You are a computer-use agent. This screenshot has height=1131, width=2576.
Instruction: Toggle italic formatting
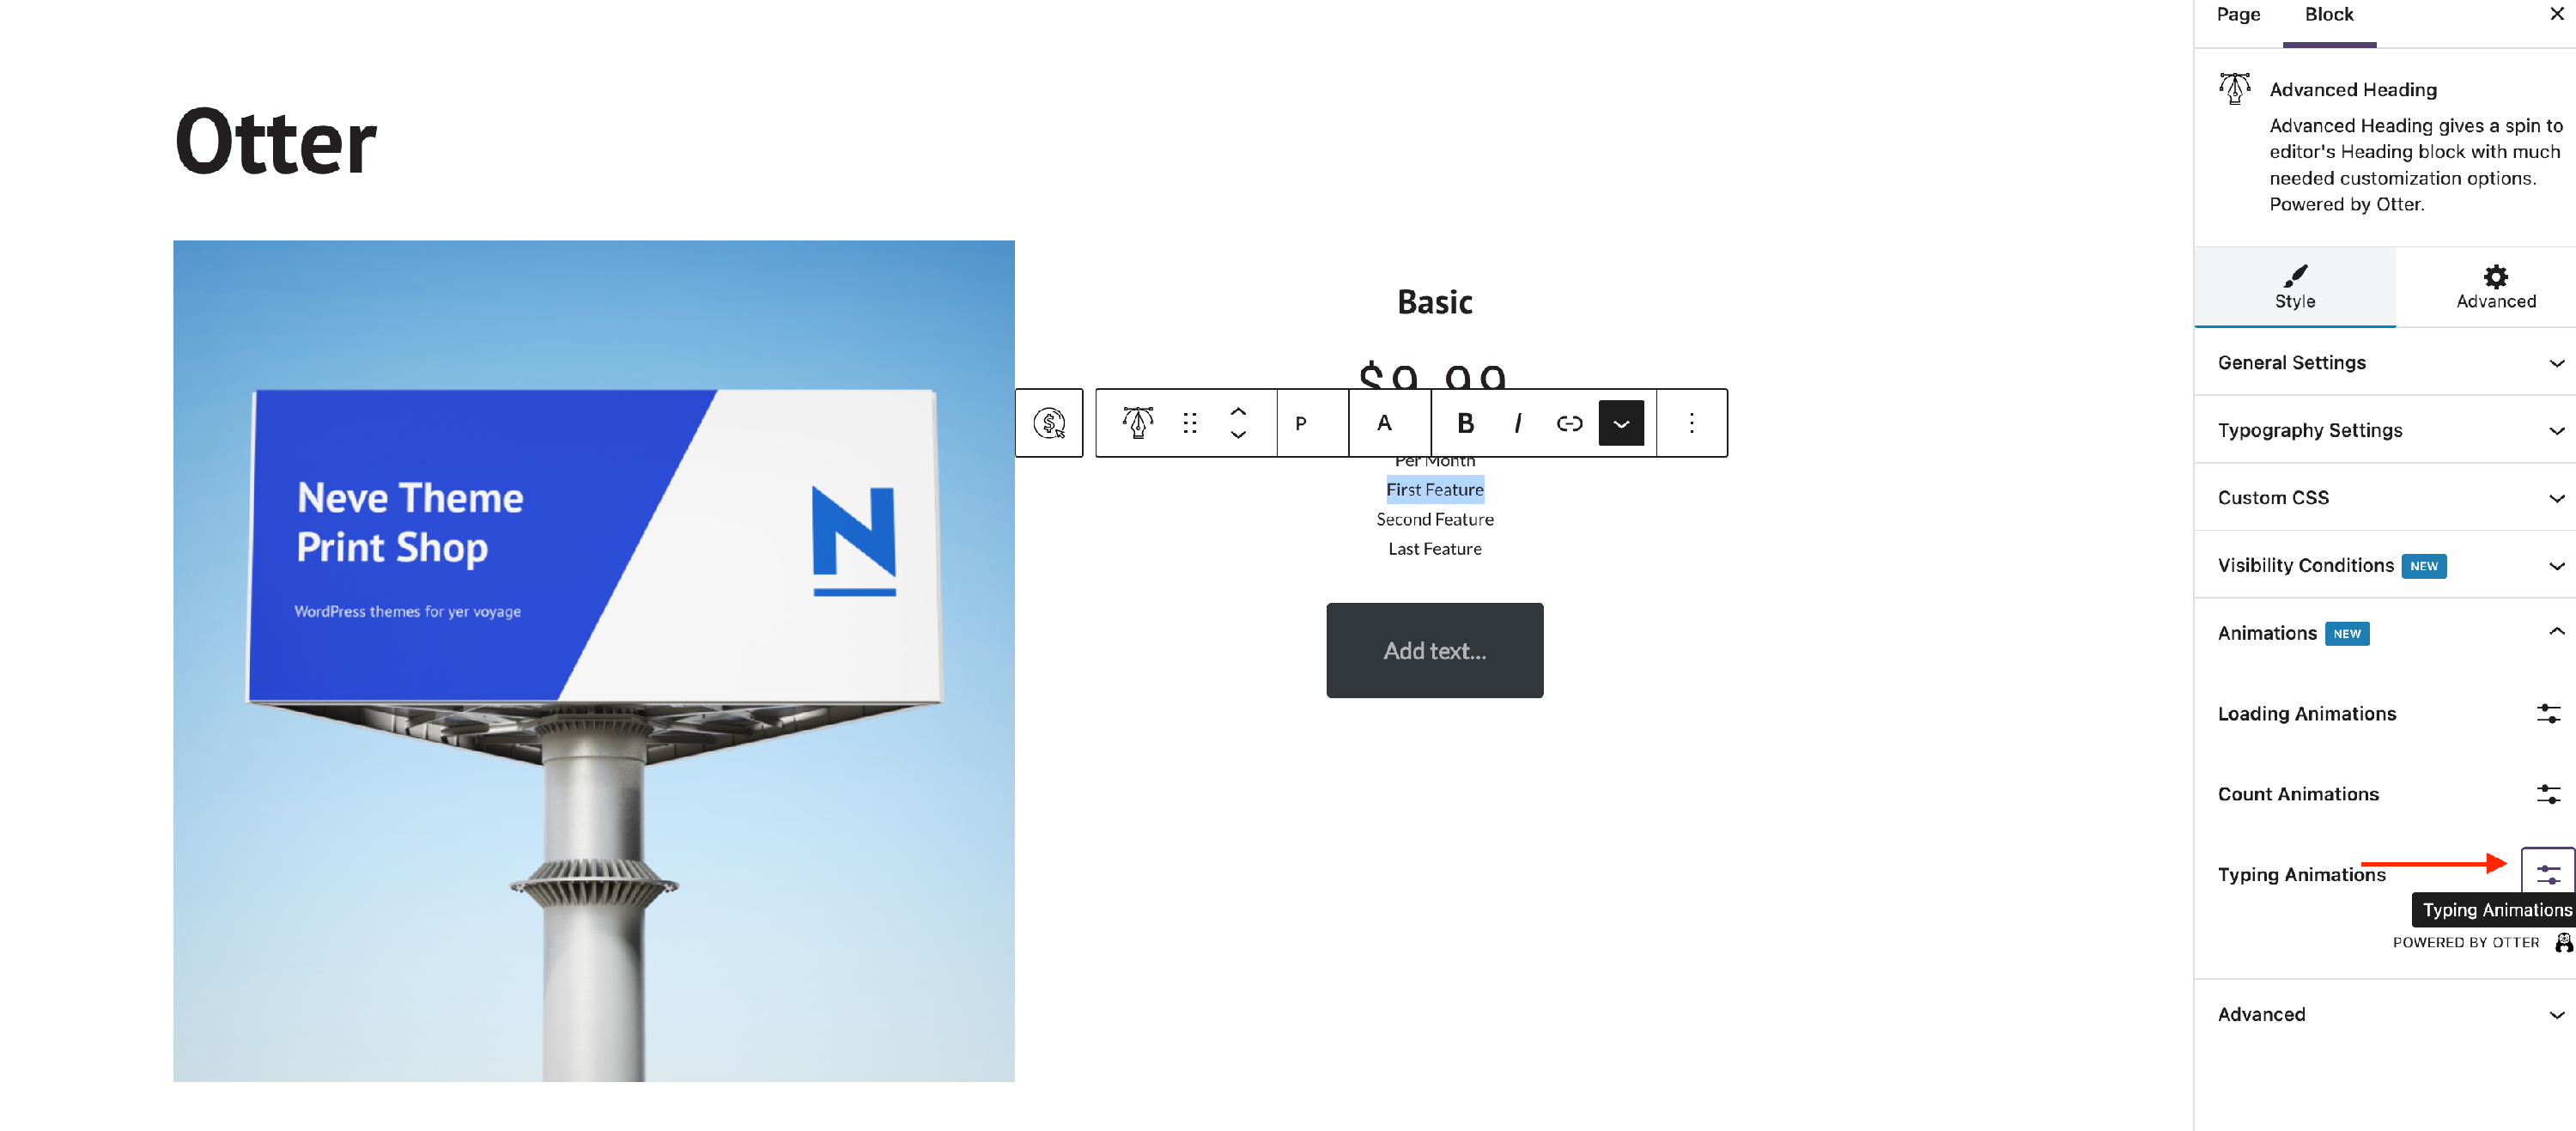tap(1517, 423)
